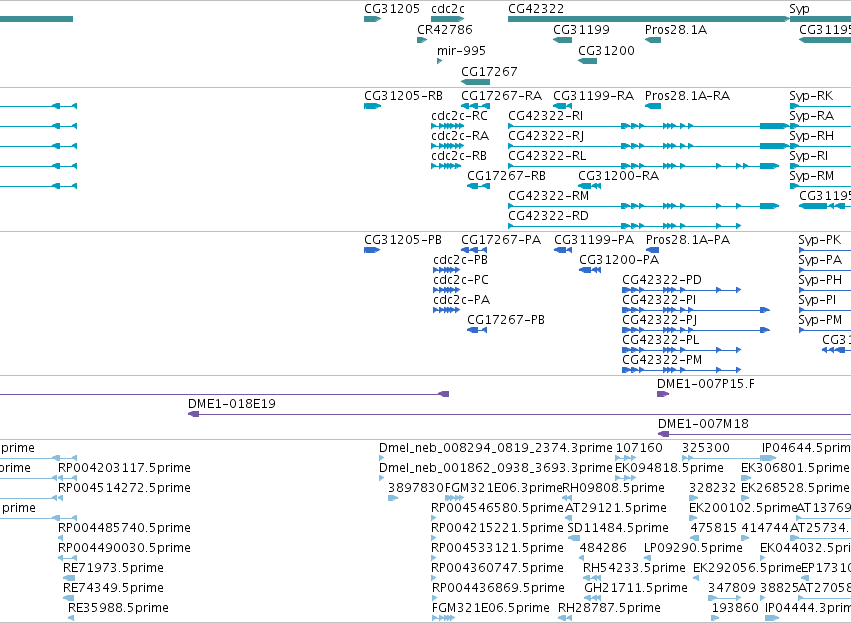Click EST label Dmel_neb_008294_0819_2374.3prime
Screen dimensions: 851x623
[x=496, y=448]
